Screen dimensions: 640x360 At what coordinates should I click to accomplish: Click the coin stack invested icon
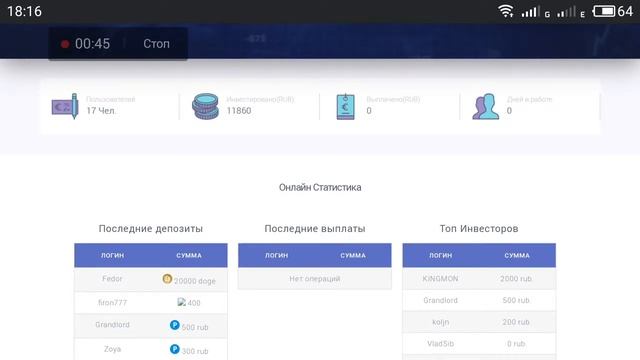[205, 106]
